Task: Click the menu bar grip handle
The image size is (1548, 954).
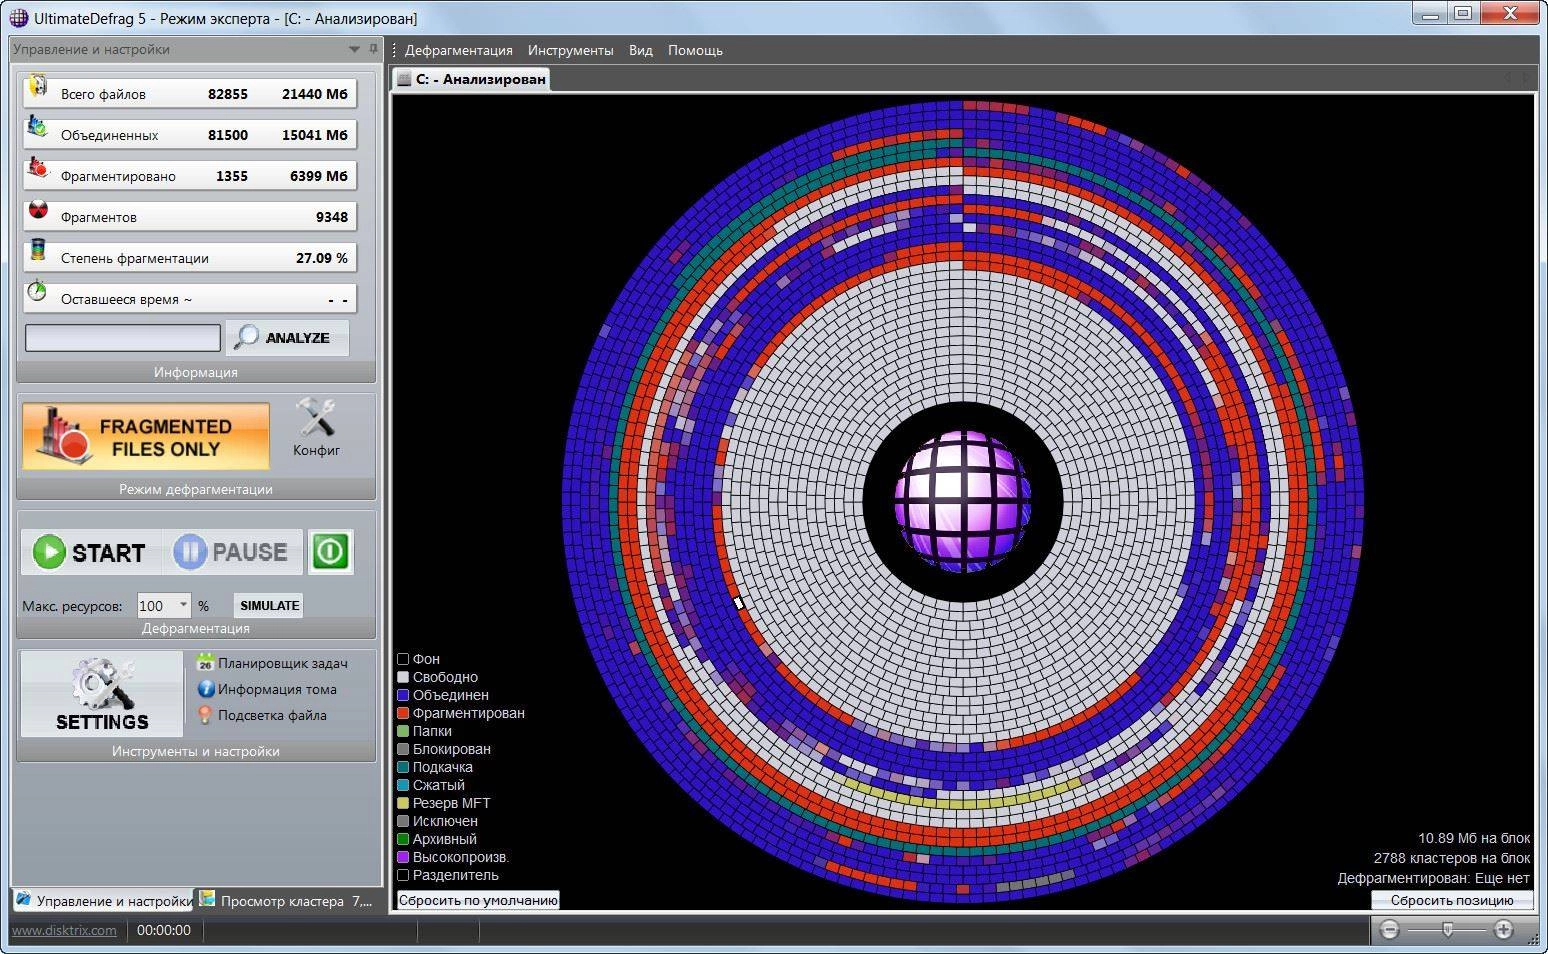Action: (x=395, y=50)
